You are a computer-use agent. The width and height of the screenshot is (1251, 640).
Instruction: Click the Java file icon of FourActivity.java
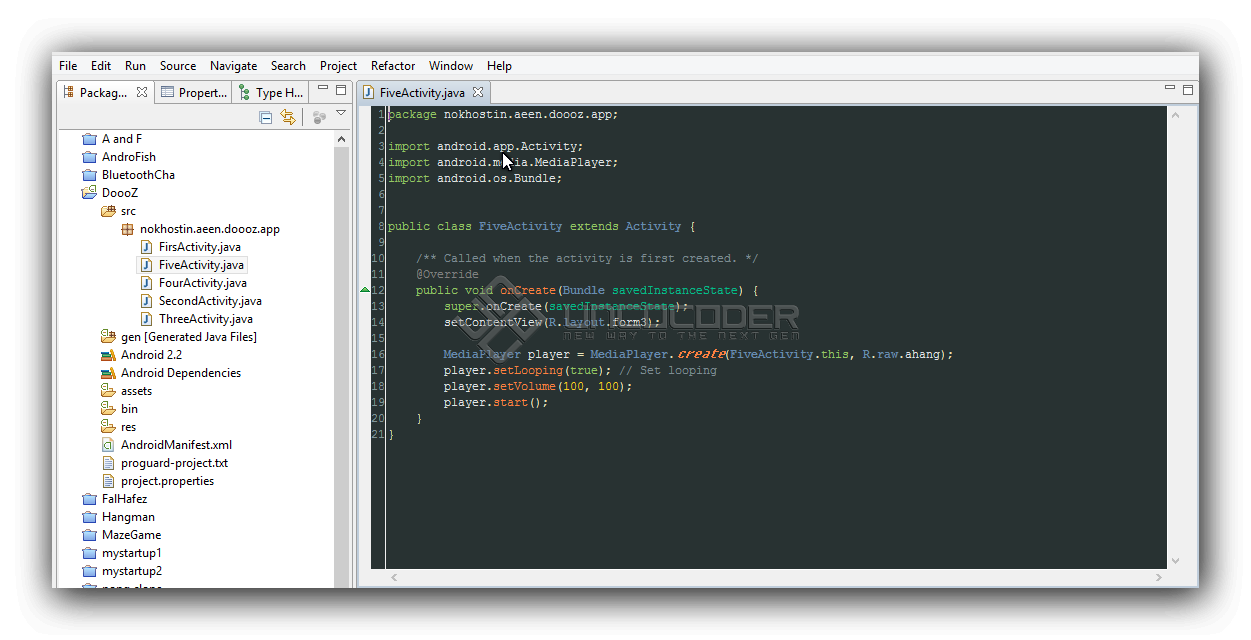[x=146, y=283]
